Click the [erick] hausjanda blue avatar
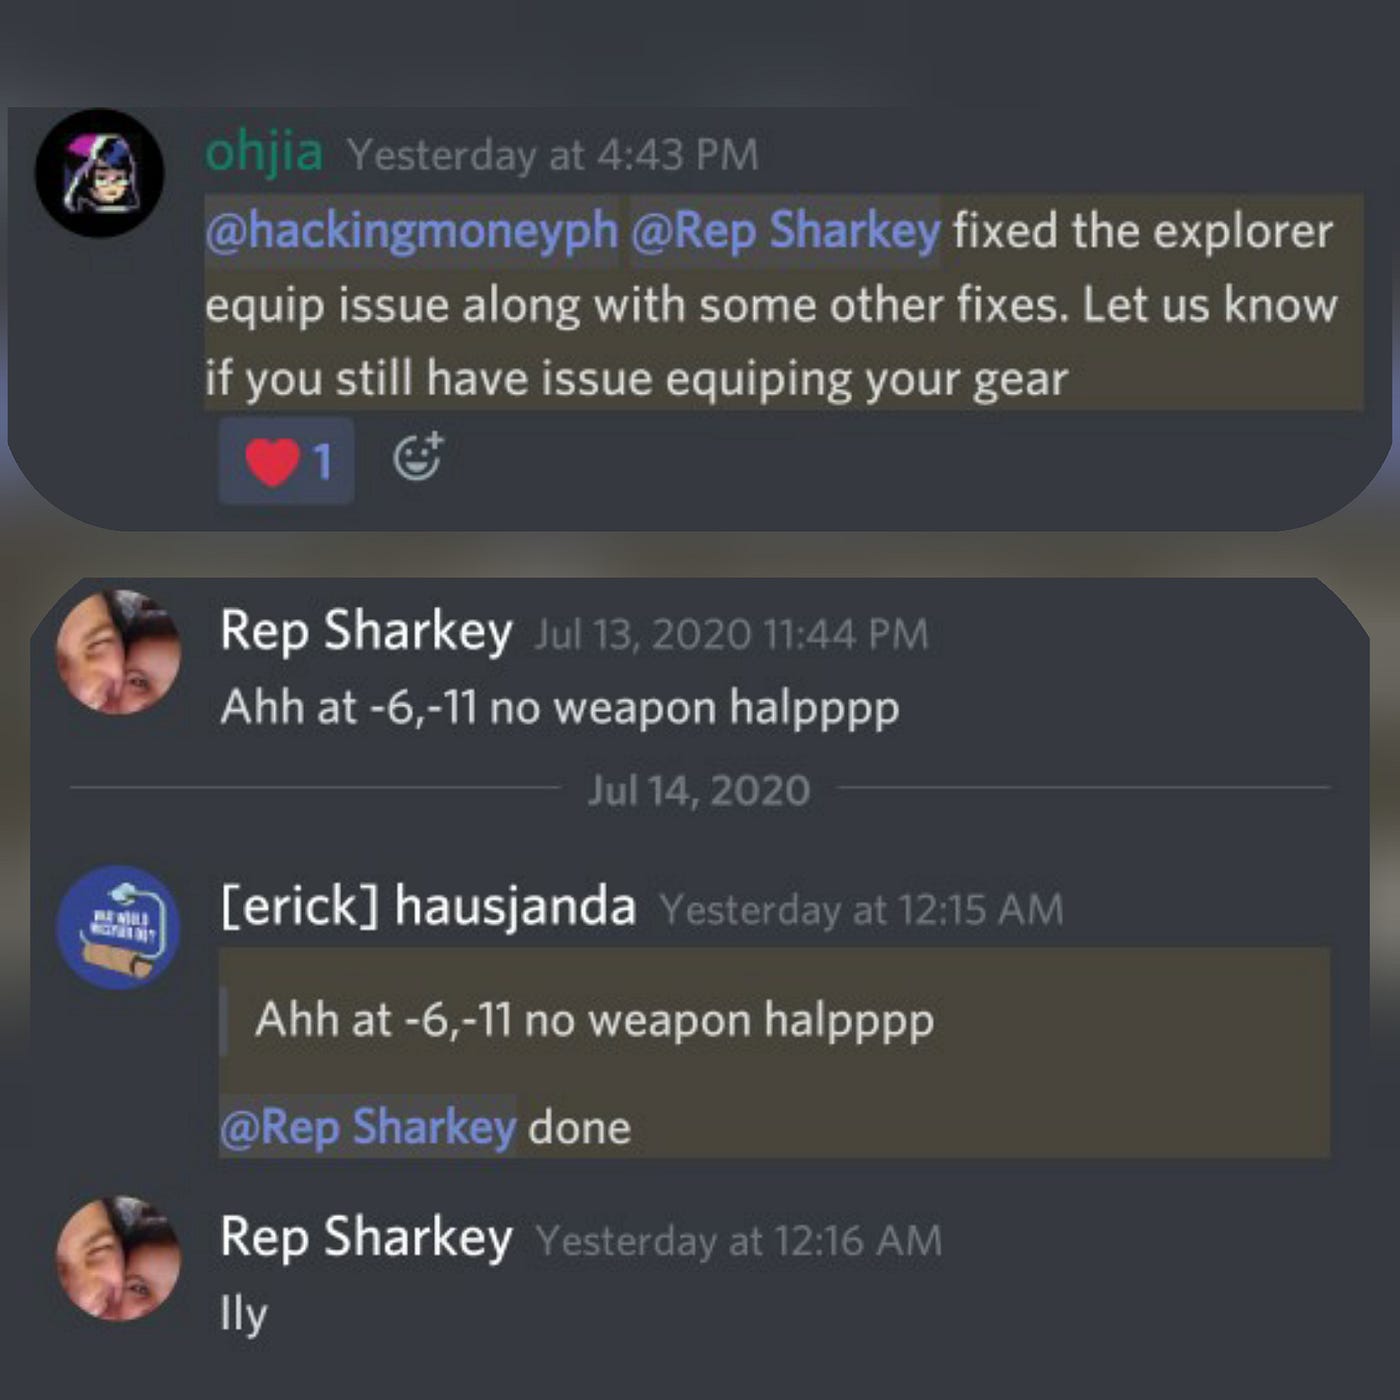1400x1400 pixels. (x=118, y=927)
